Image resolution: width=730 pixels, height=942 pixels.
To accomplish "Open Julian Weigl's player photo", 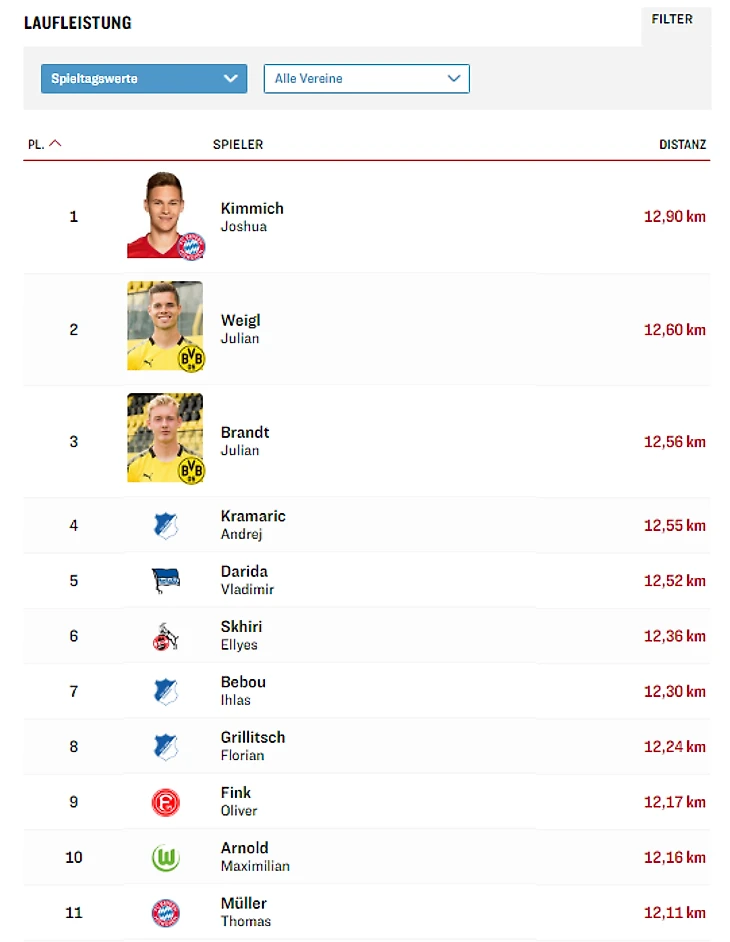I will pos(165,327).
